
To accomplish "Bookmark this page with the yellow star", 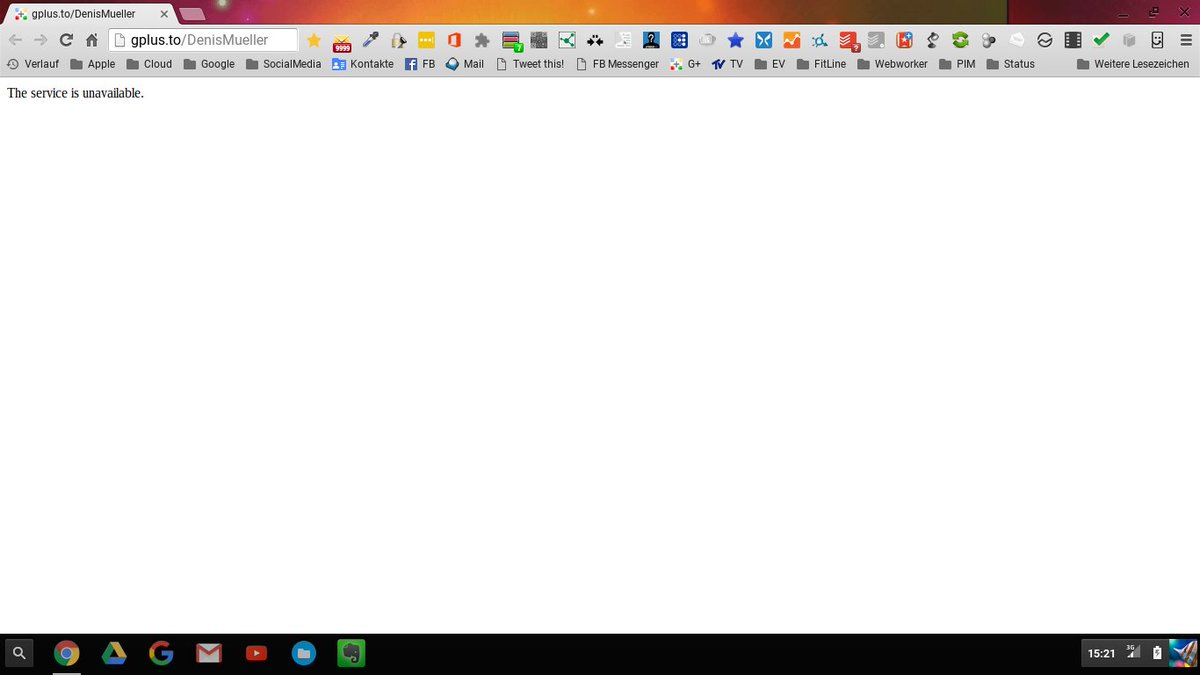I will coord(314,40).
